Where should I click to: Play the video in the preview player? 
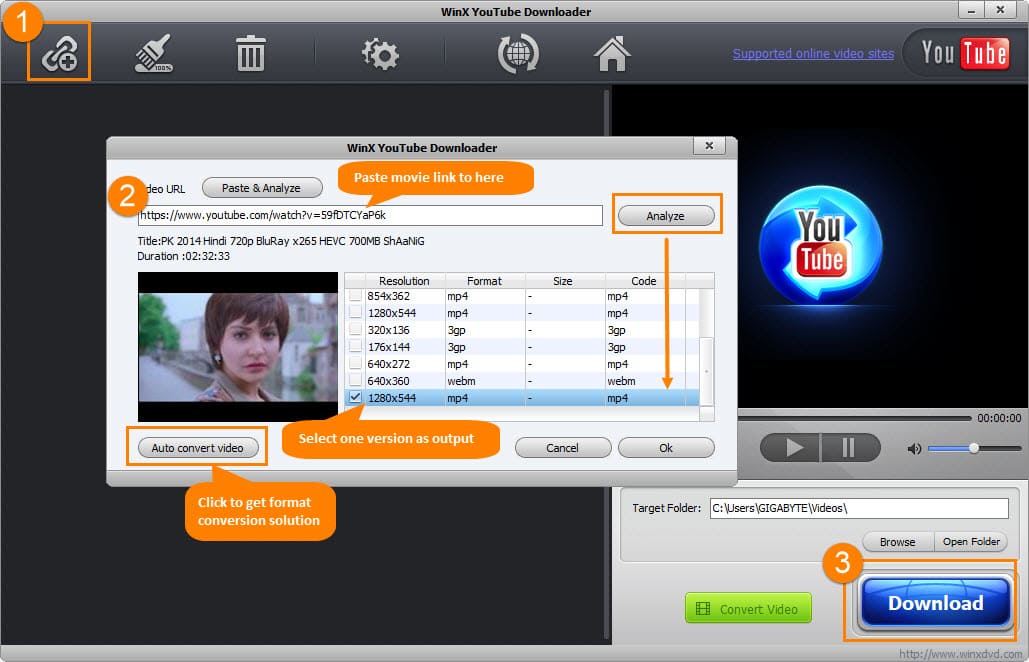[789, 447]
